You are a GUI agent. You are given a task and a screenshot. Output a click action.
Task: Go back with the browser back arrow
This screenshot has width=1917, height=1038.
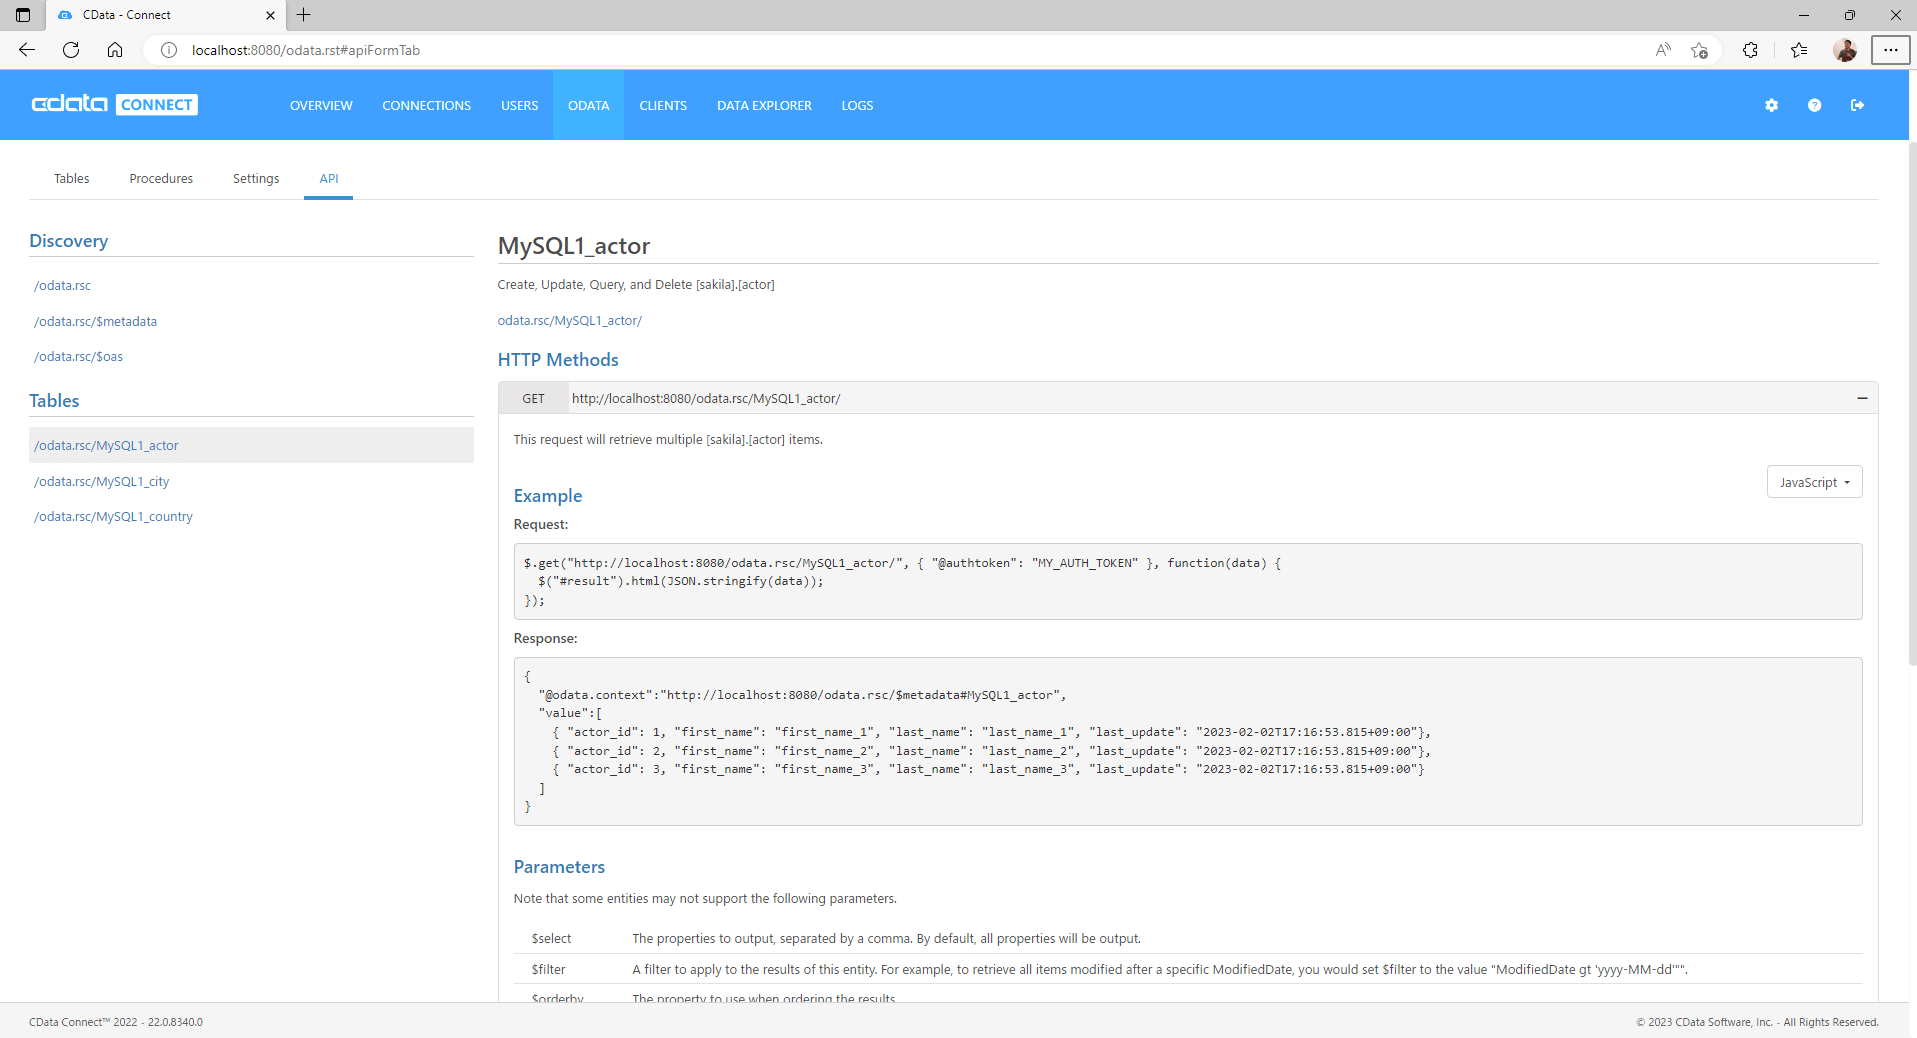point(27,50)
